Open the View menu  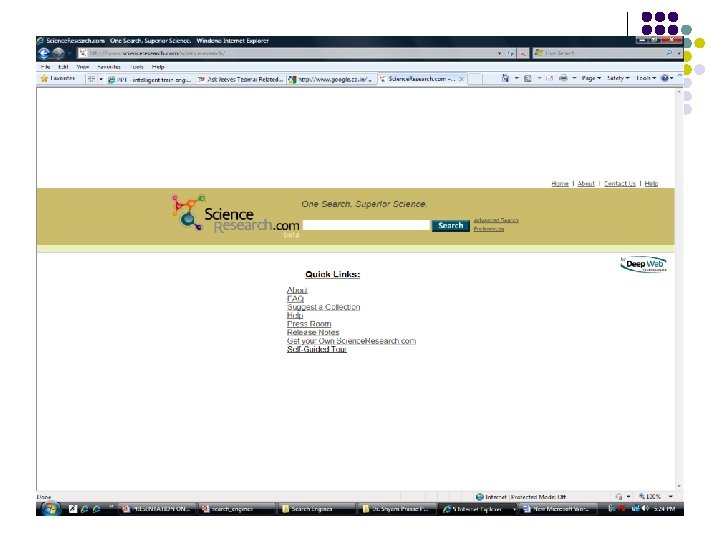(83, 67)
